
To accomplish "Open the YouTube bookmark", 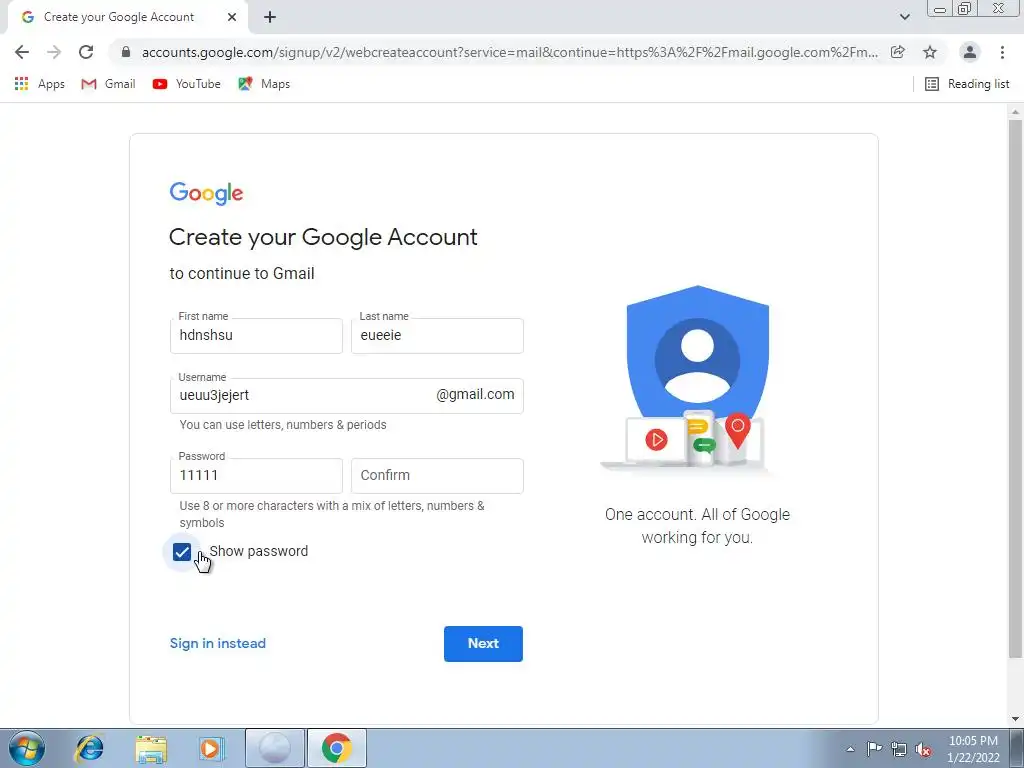I will click(x=187, y=84).
